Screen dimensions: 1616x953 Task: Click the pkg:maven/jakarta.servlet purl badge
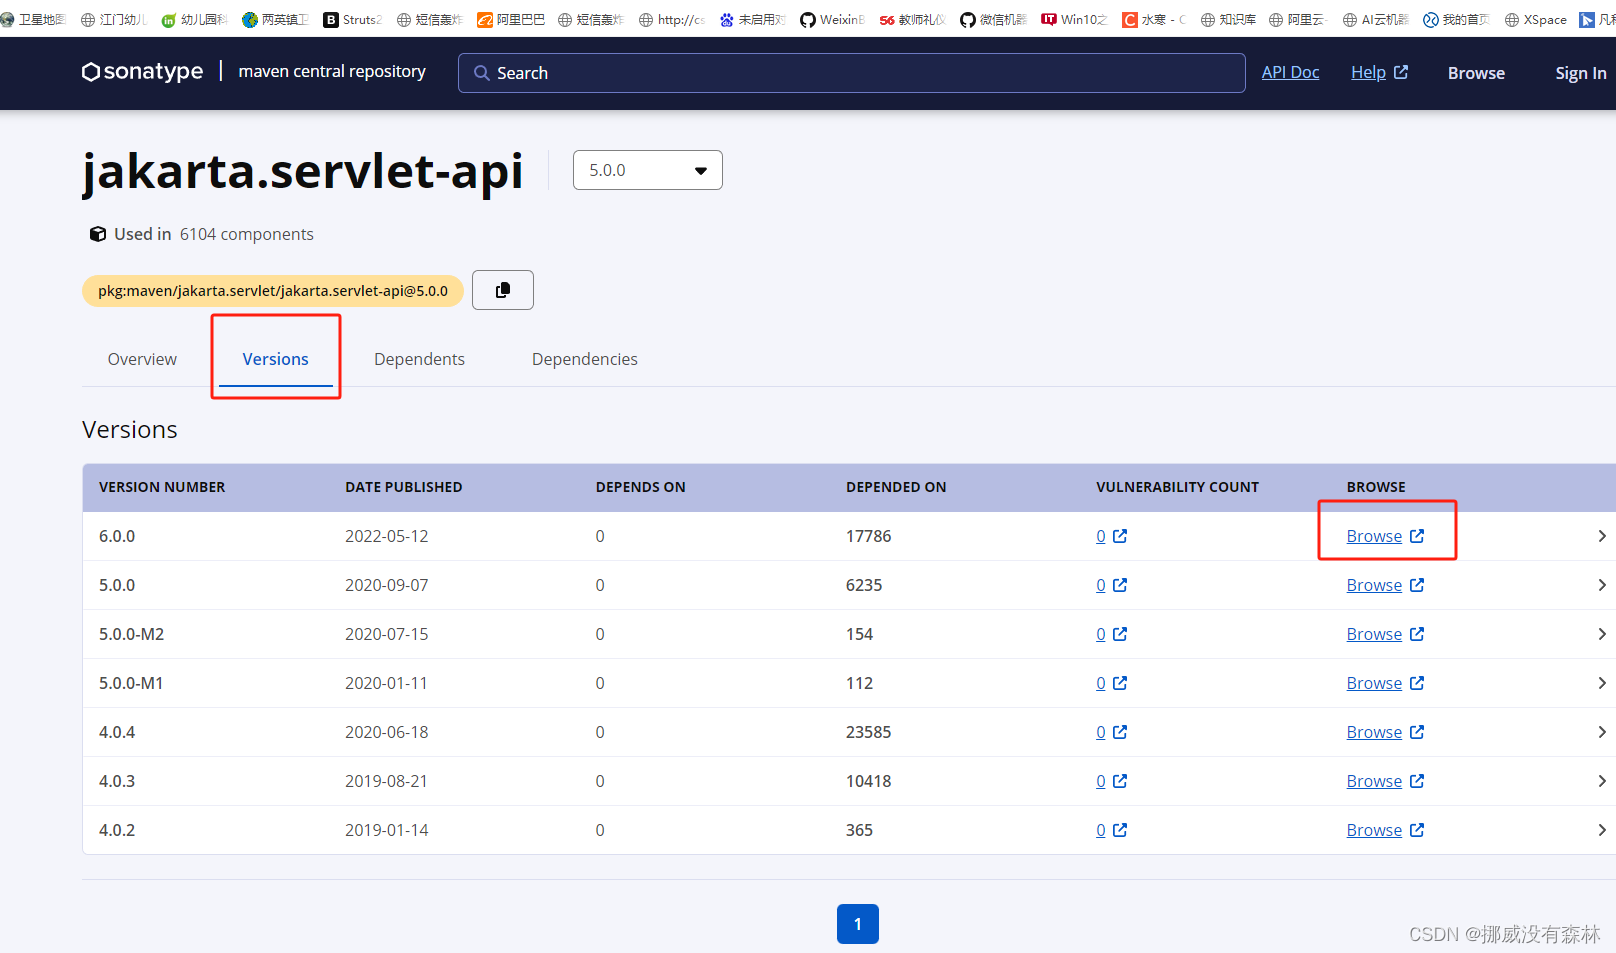coord(273,291)
